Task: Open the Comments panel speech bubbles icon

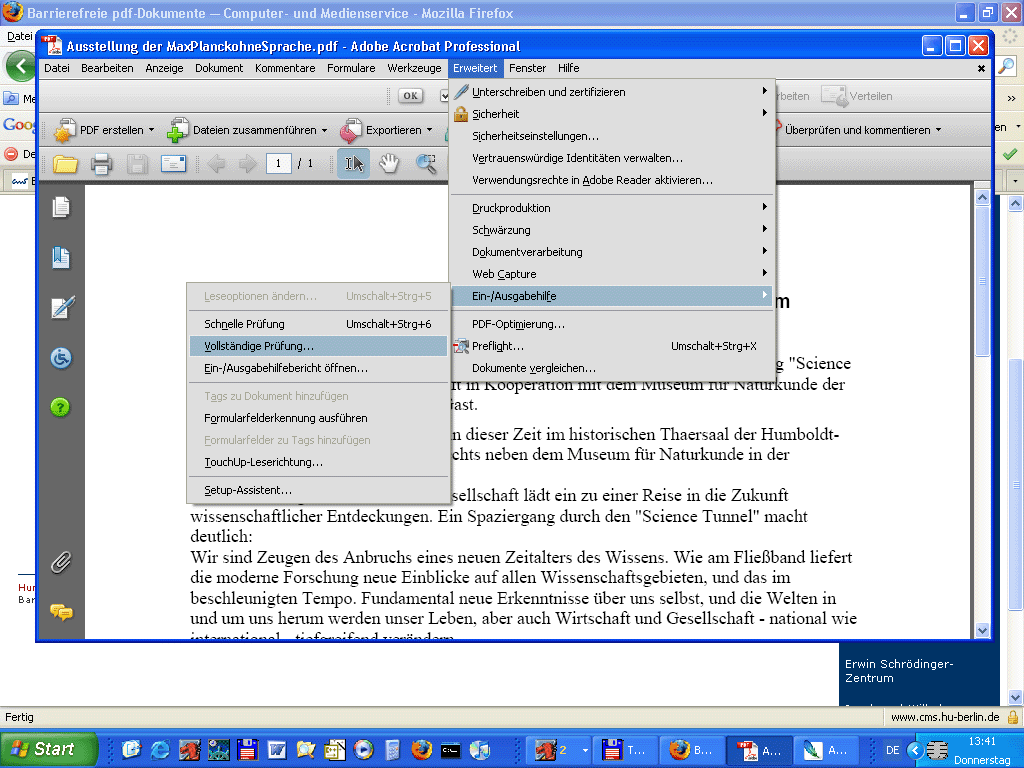Action: pos(61,612)
